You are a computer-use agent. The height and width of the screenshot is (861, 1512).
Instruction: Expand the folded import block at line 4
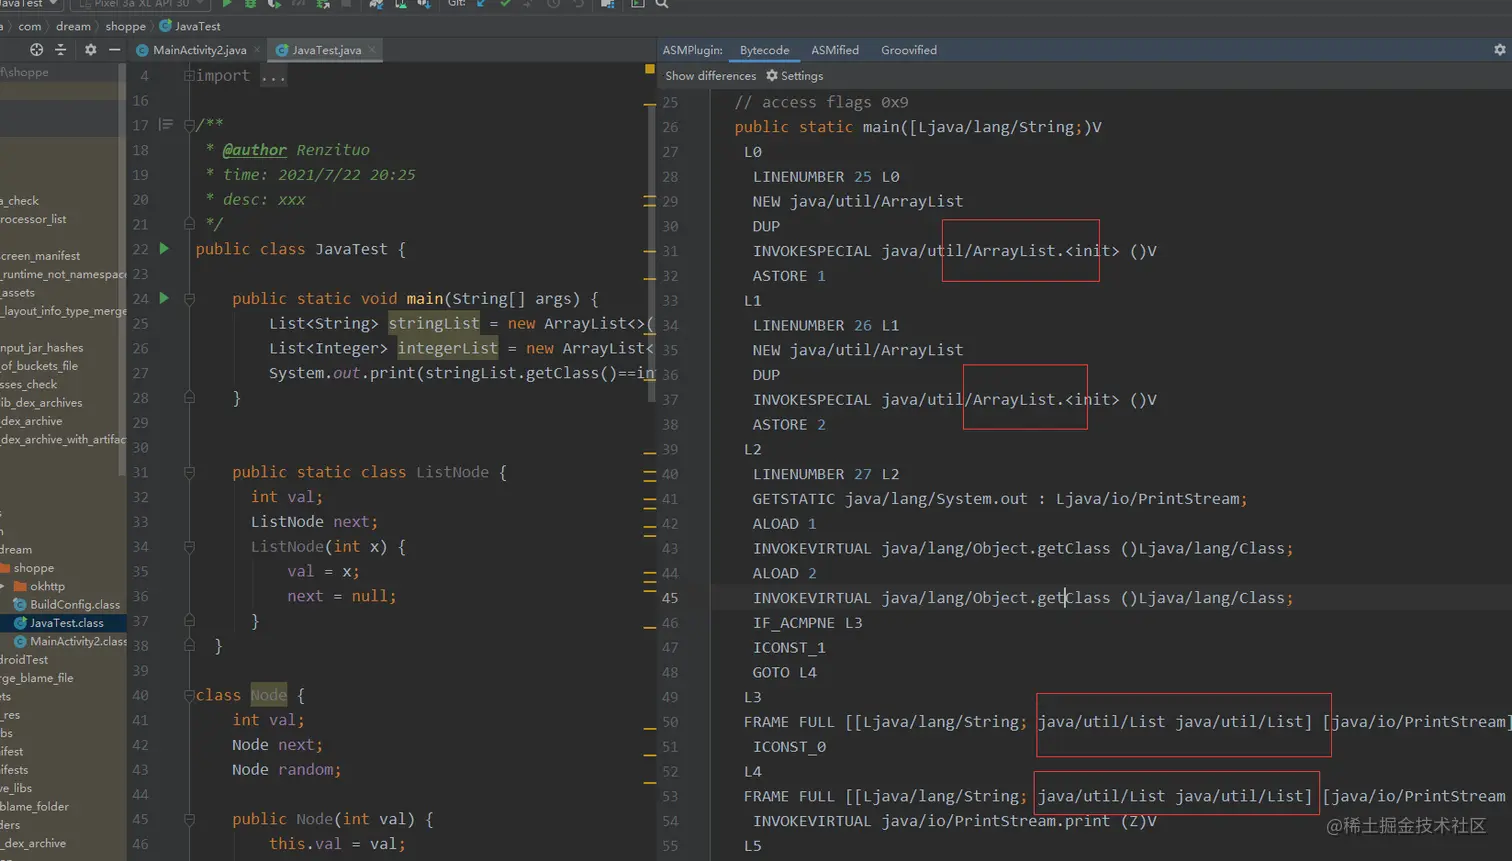(x=189, y=76)
